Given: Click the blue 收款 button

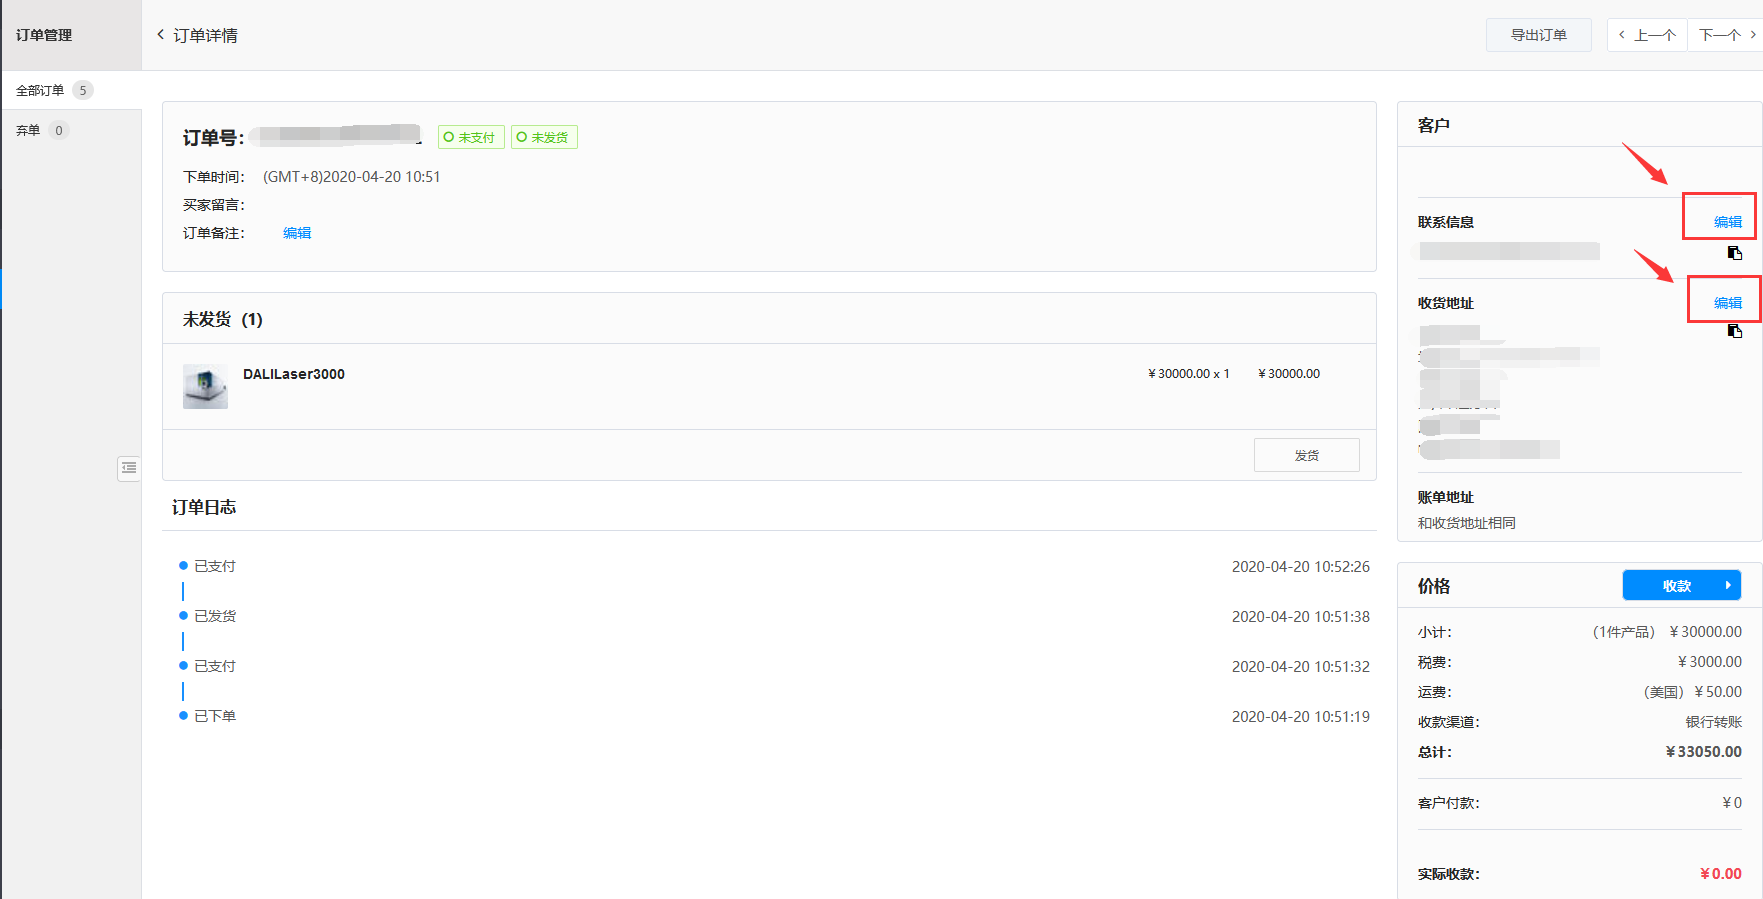Looking at the screenshot, I should (x=1676, y=586).
